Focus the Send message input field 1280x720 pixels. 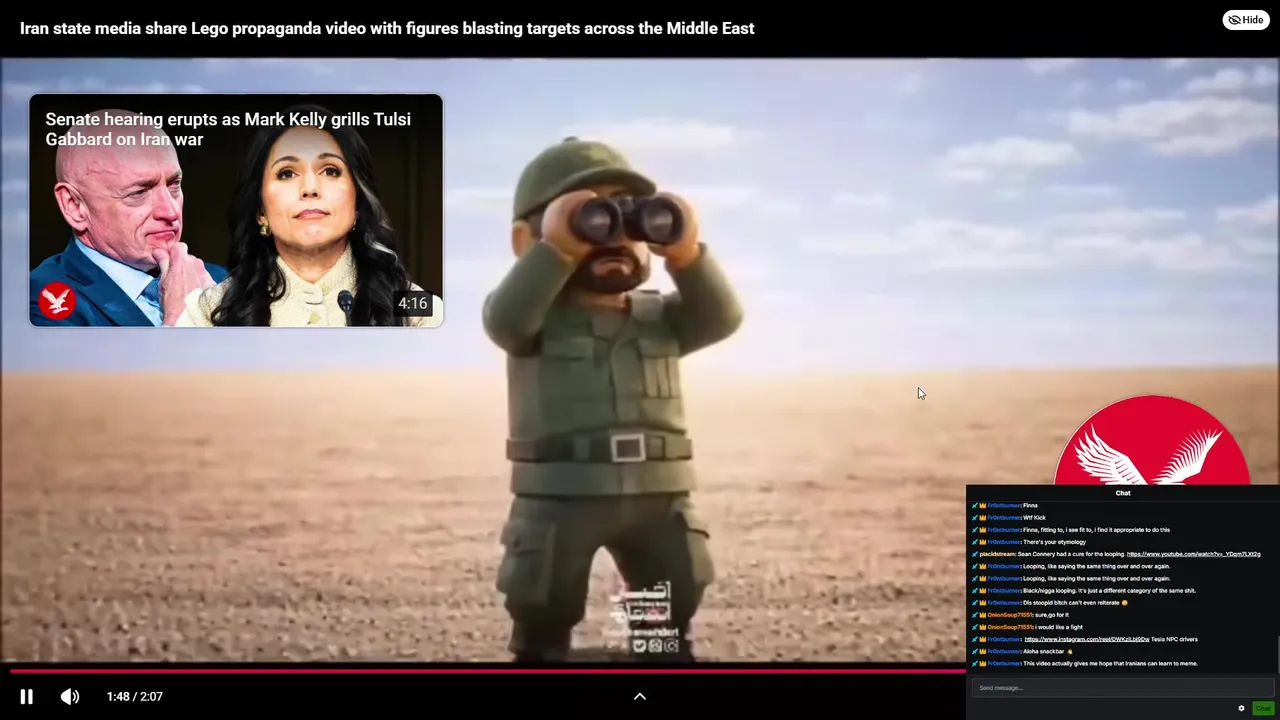tap(1122, 688)
